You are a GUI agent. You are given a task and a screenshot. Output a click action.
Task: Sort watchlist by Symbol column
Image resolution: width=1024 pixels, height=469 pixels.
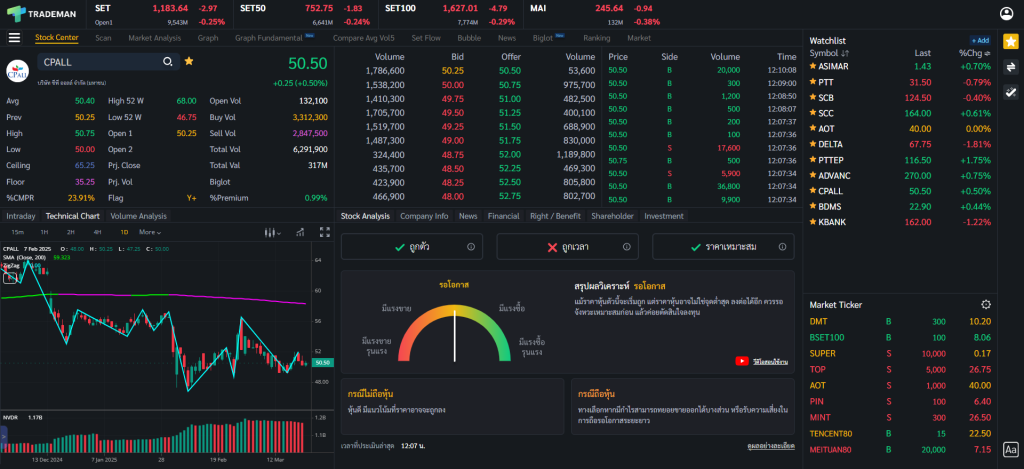830,53
